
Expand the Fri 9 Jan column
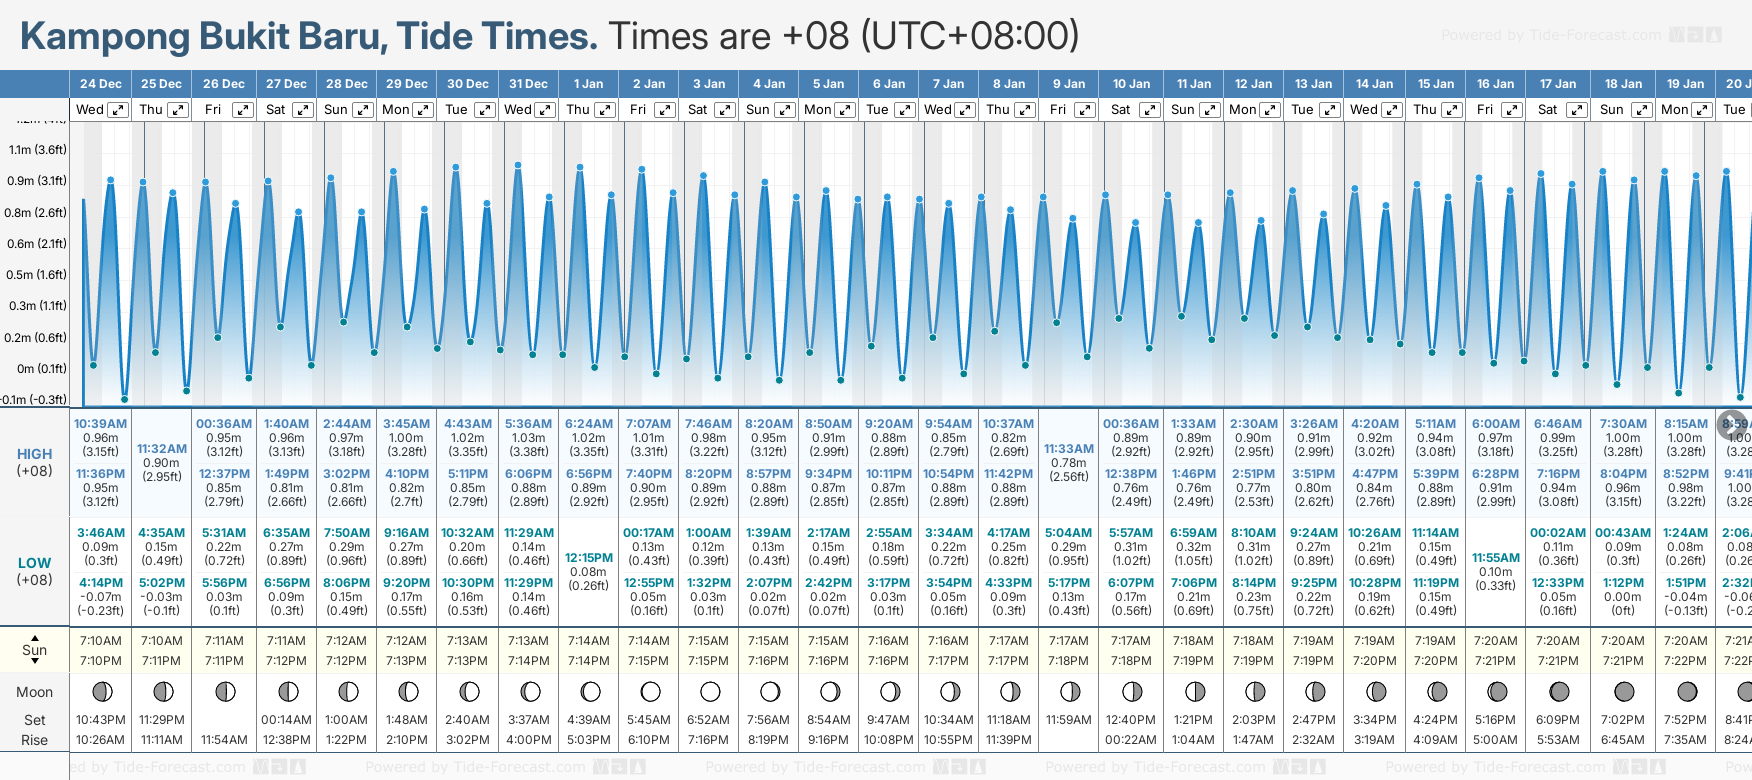(1084, 110)
